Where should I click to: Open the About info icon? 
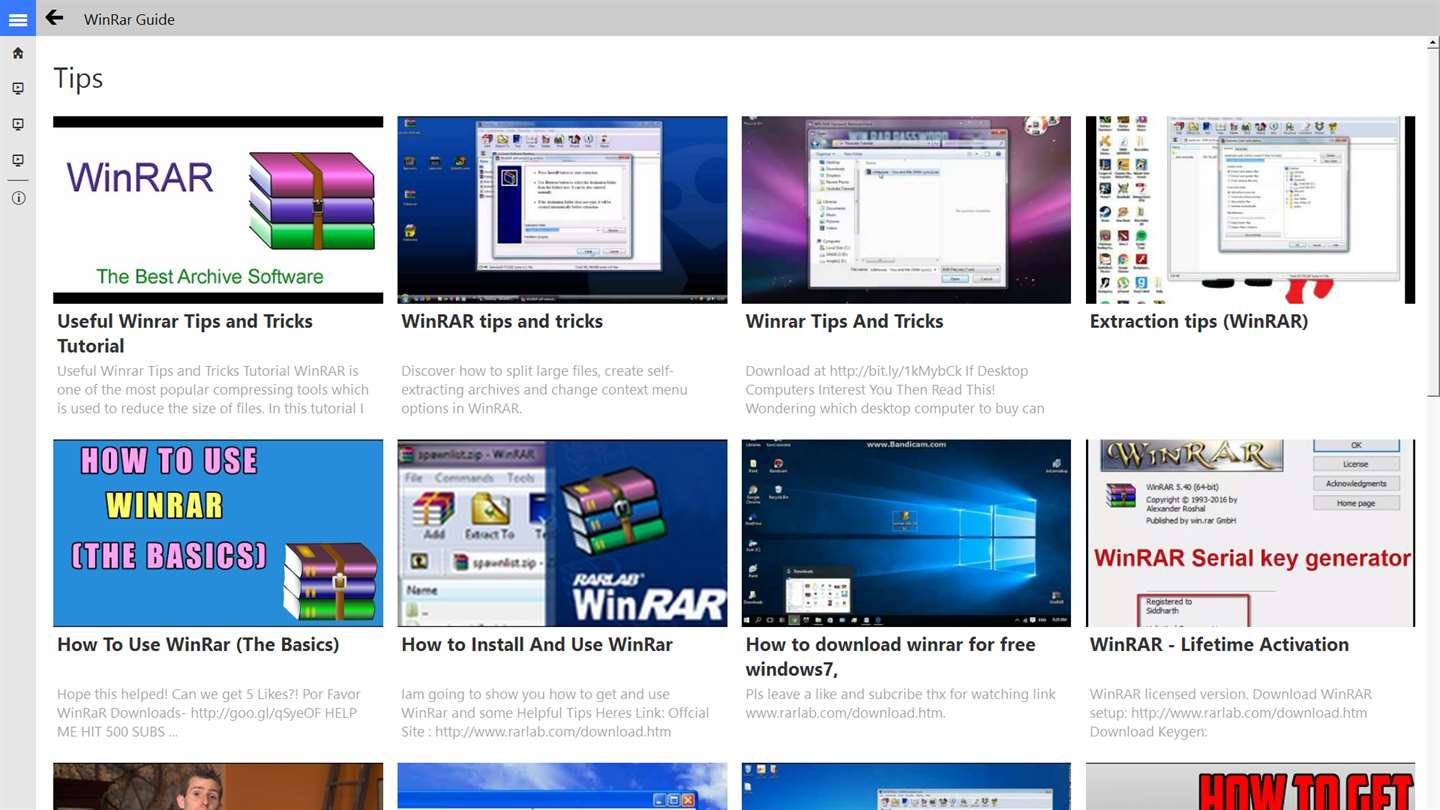(18, 198)
